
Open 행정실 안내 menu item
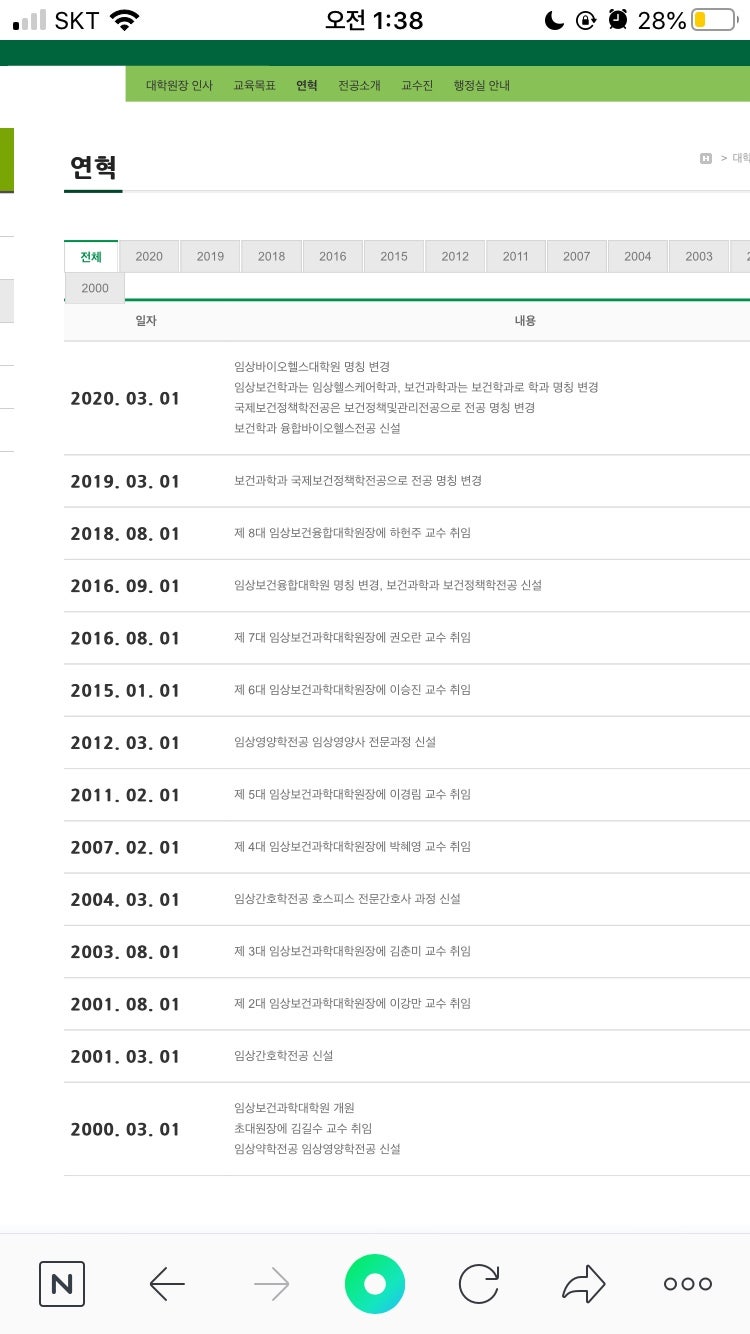tap(481, 86)
